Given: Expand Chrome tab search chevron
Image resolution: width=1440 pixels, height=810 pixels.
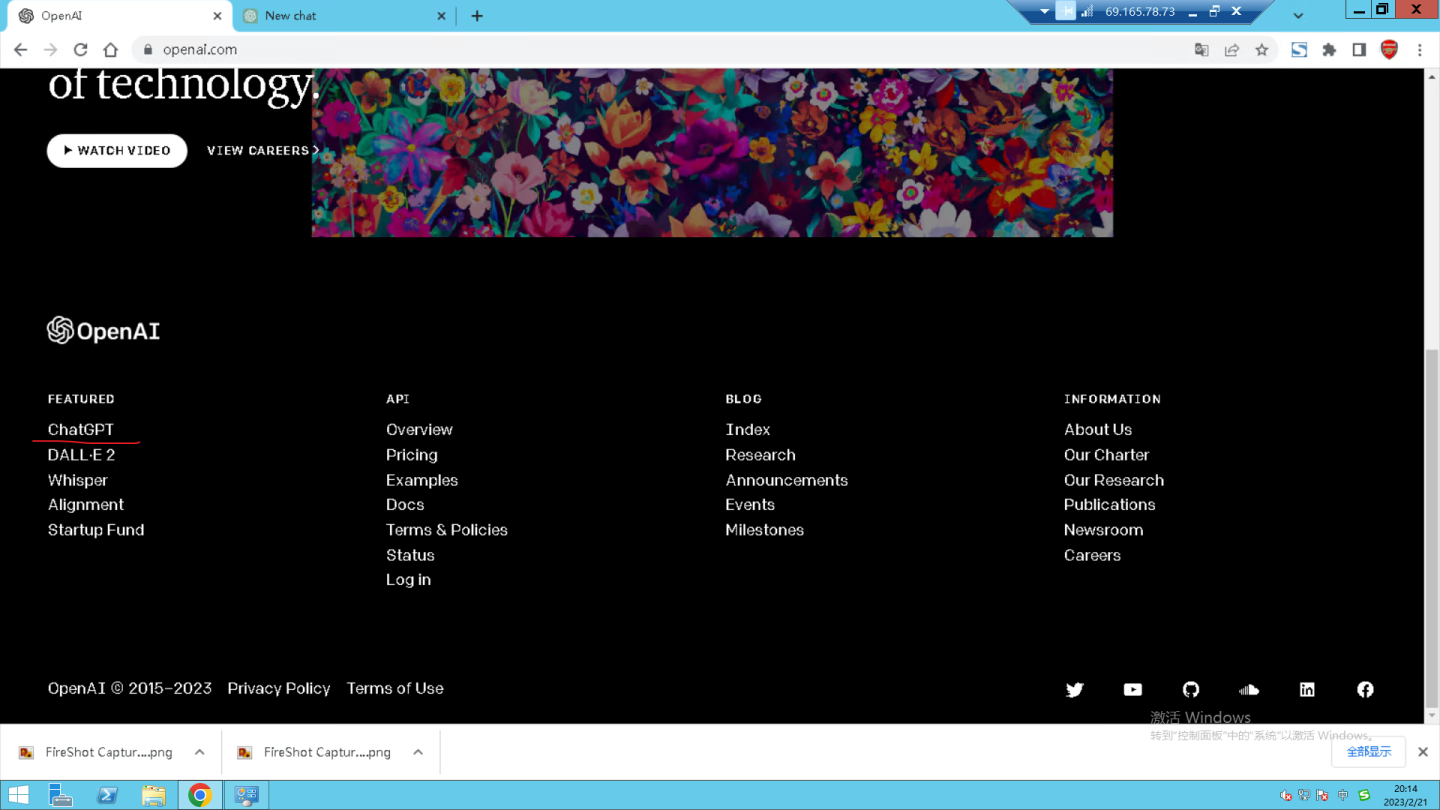Looking at the screenshot, I should click(x=1298, y=16).
